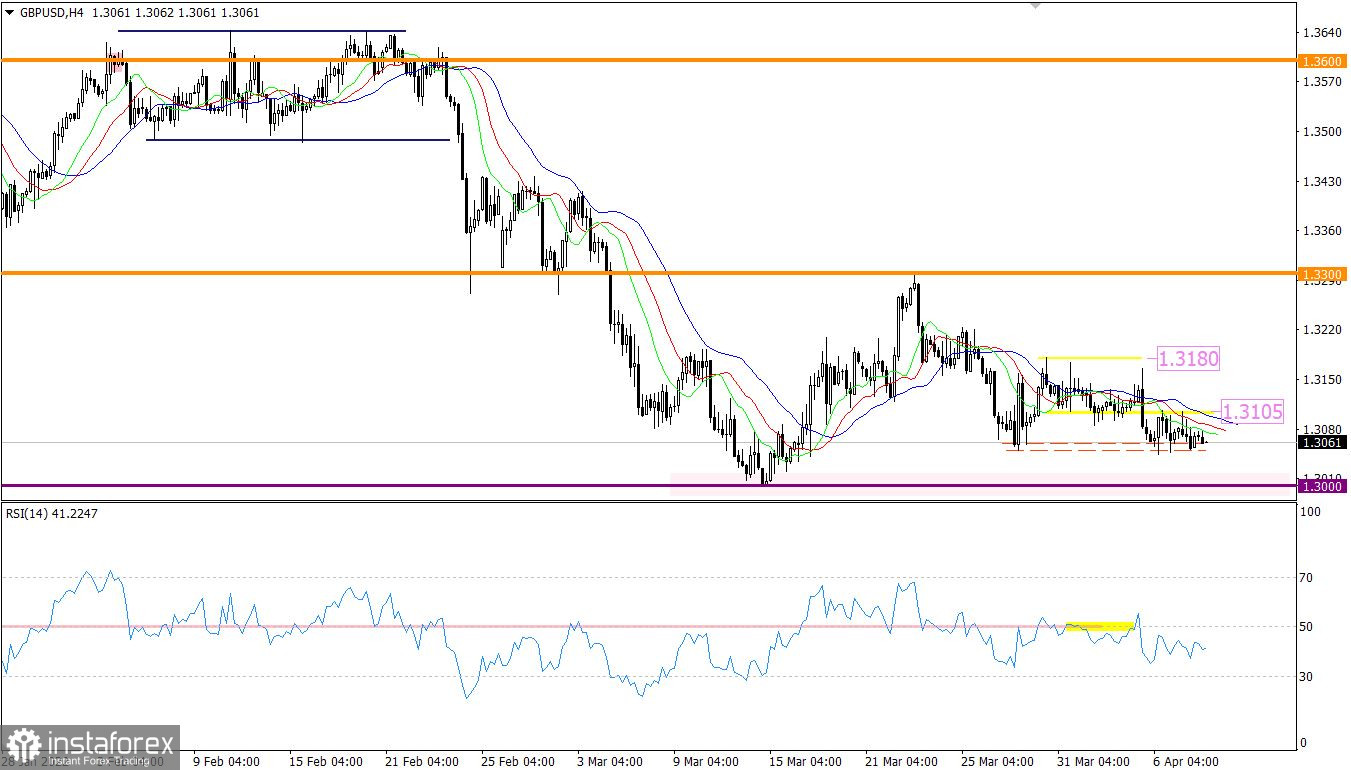Click the 6 Apr 04:00 date label
Viewport: 1351px width, 770px height.
coord(1186,761)
